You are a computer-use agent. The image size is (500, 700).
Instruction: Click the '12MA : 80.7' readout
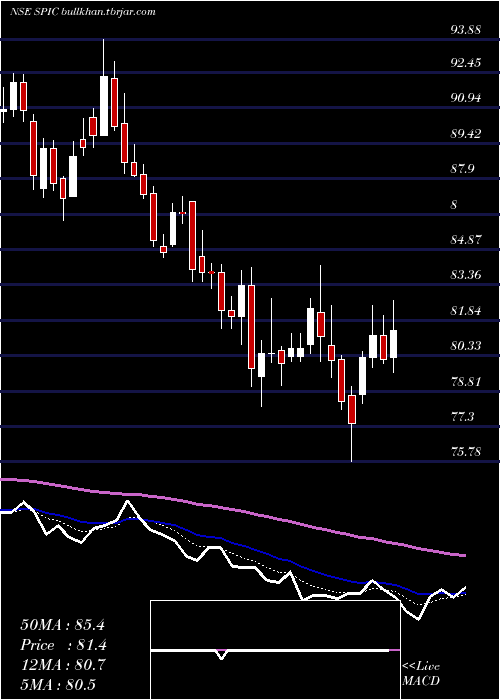62,665
